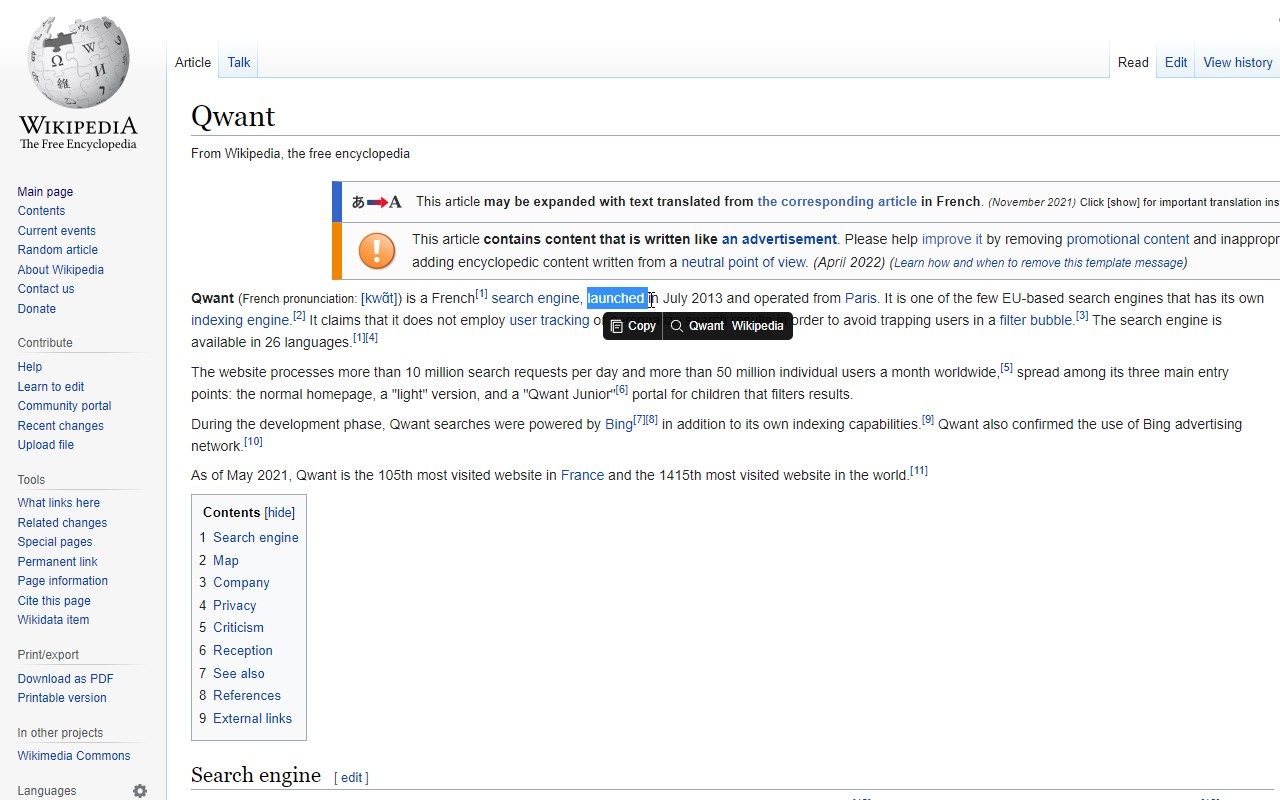This screenshot has height=800, width=1280.
Task: Hide the Contents table
Action: click(279, 513)
